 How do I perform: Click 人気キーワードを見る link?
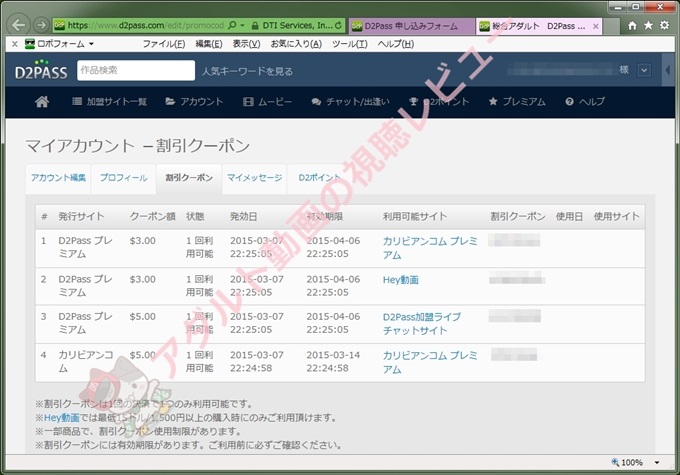247,71
